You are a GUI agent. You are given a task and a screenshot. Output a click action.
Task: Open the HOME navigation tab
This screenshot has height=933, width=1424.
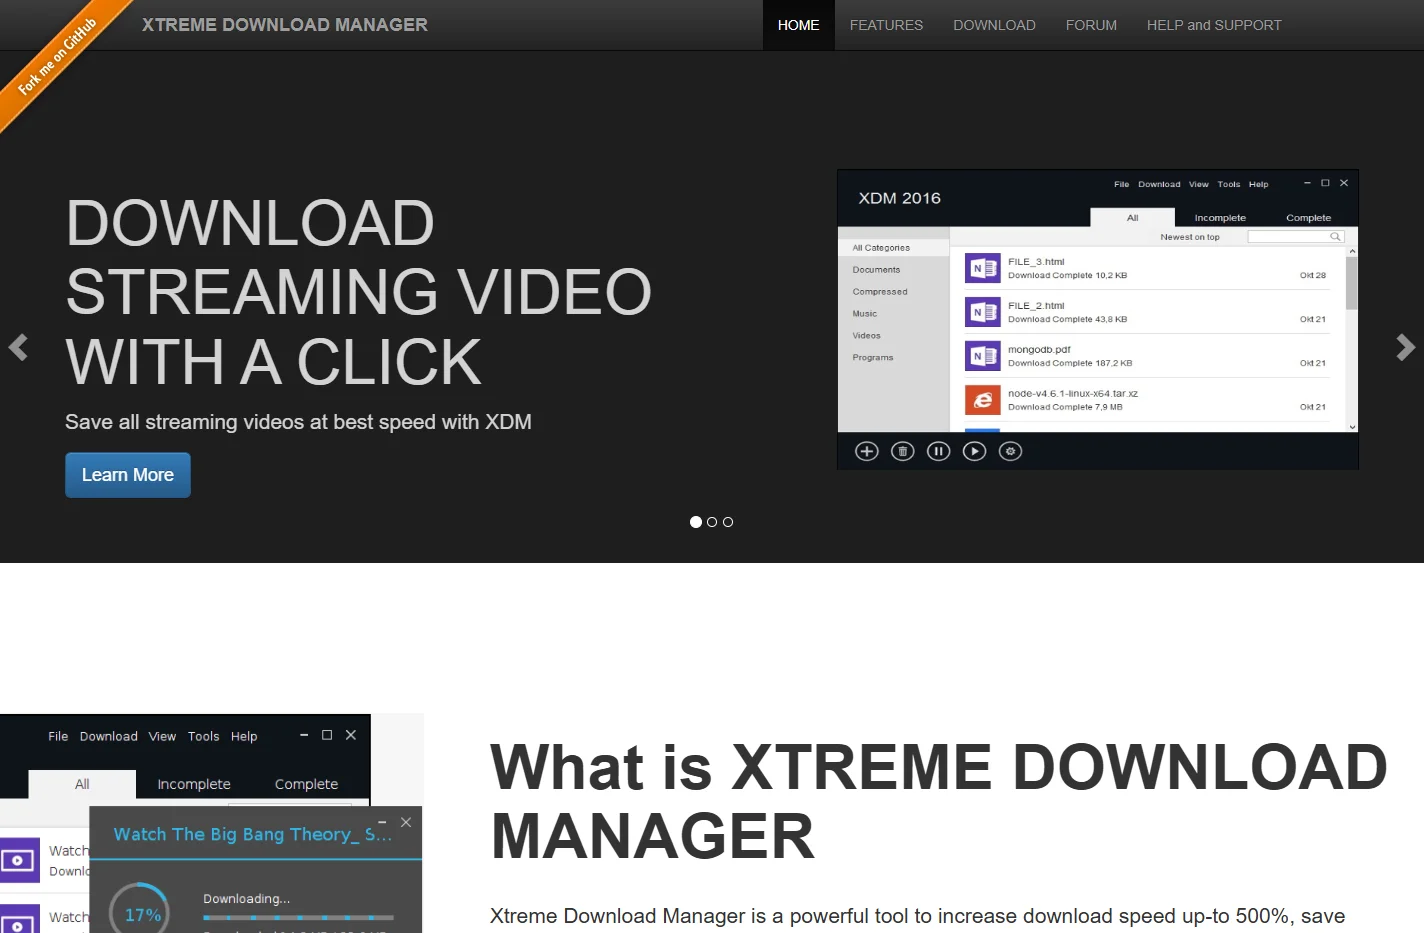pos(798,25)
